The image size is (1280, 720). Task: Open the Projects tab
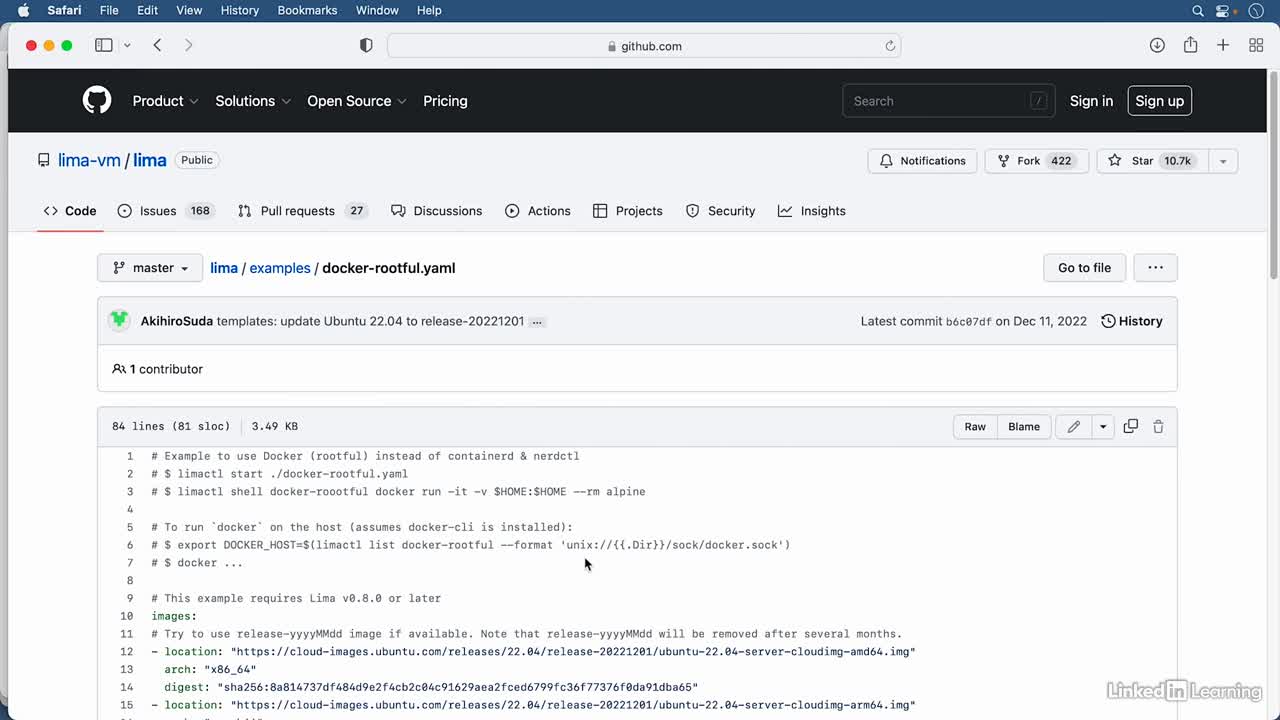628,211
